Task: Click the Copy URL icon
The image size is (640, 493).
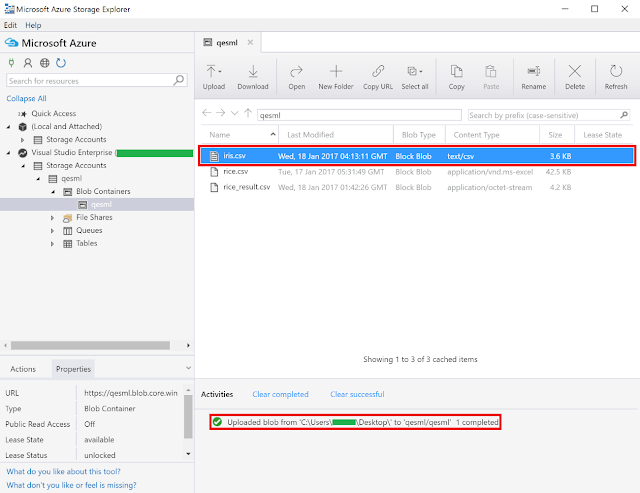Action: pos(377,73)
